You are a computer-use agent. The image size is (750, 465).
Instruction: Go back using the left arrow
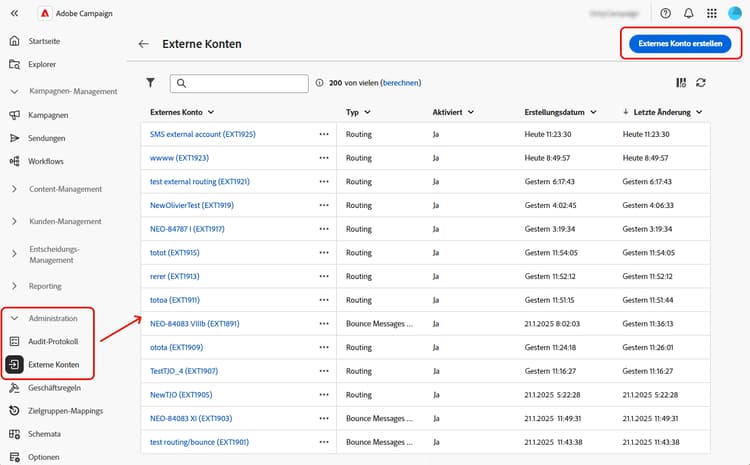[x=143, y=44]
